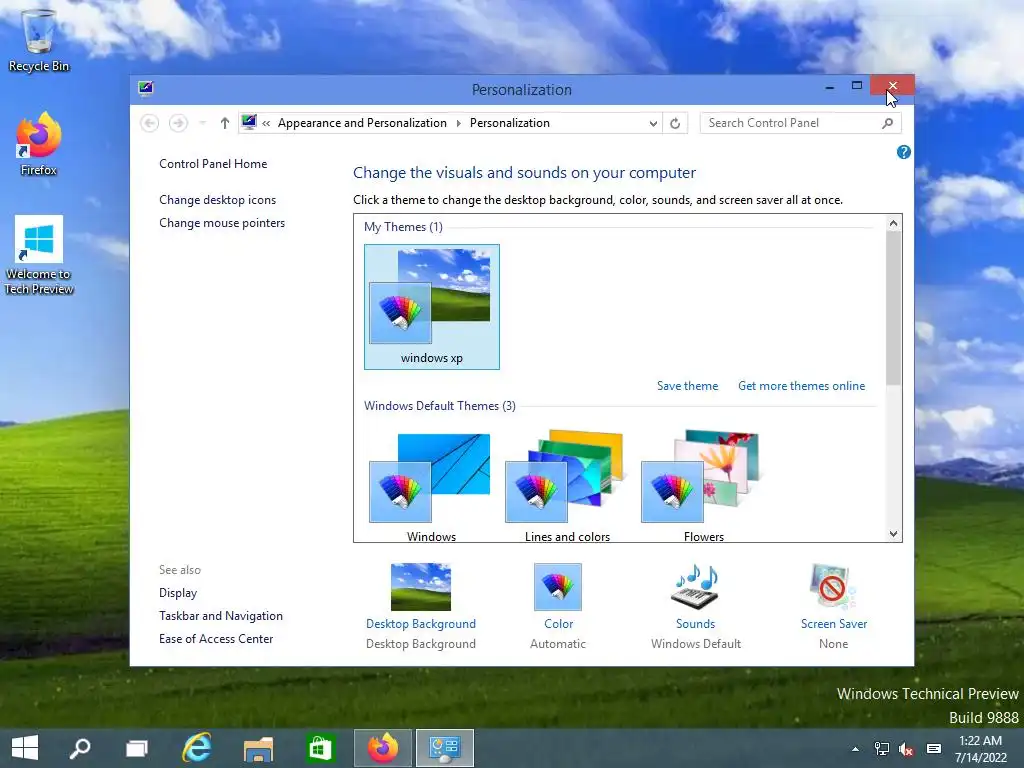Image resolution: width=1024 pixels, height=768 pixels.
Task: Open the notifications tray icon
Action: (x=934, y=749)
